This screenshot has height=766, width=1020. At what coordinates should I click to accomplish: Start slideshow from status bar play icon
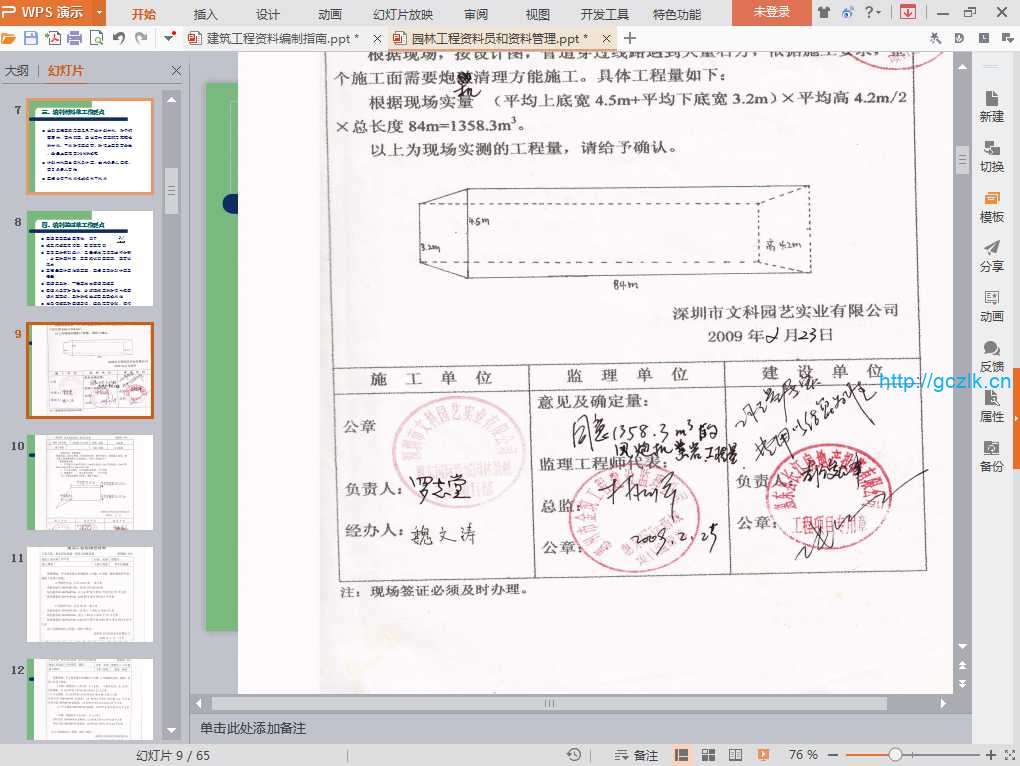(x=763, y=755)
